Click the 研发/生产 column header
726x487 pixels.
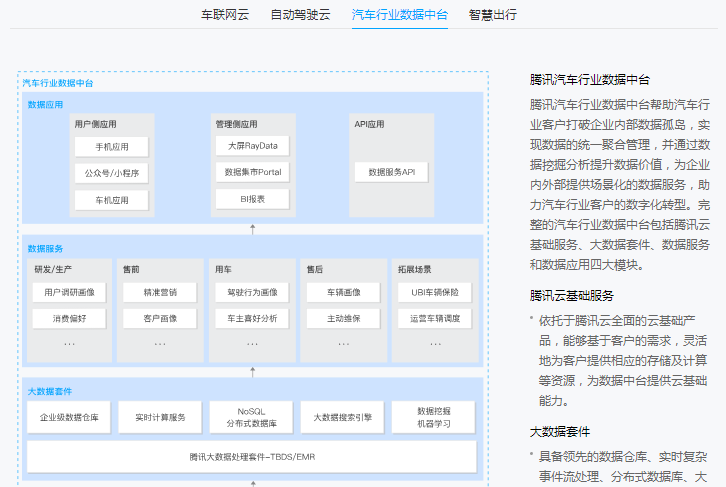53,269
